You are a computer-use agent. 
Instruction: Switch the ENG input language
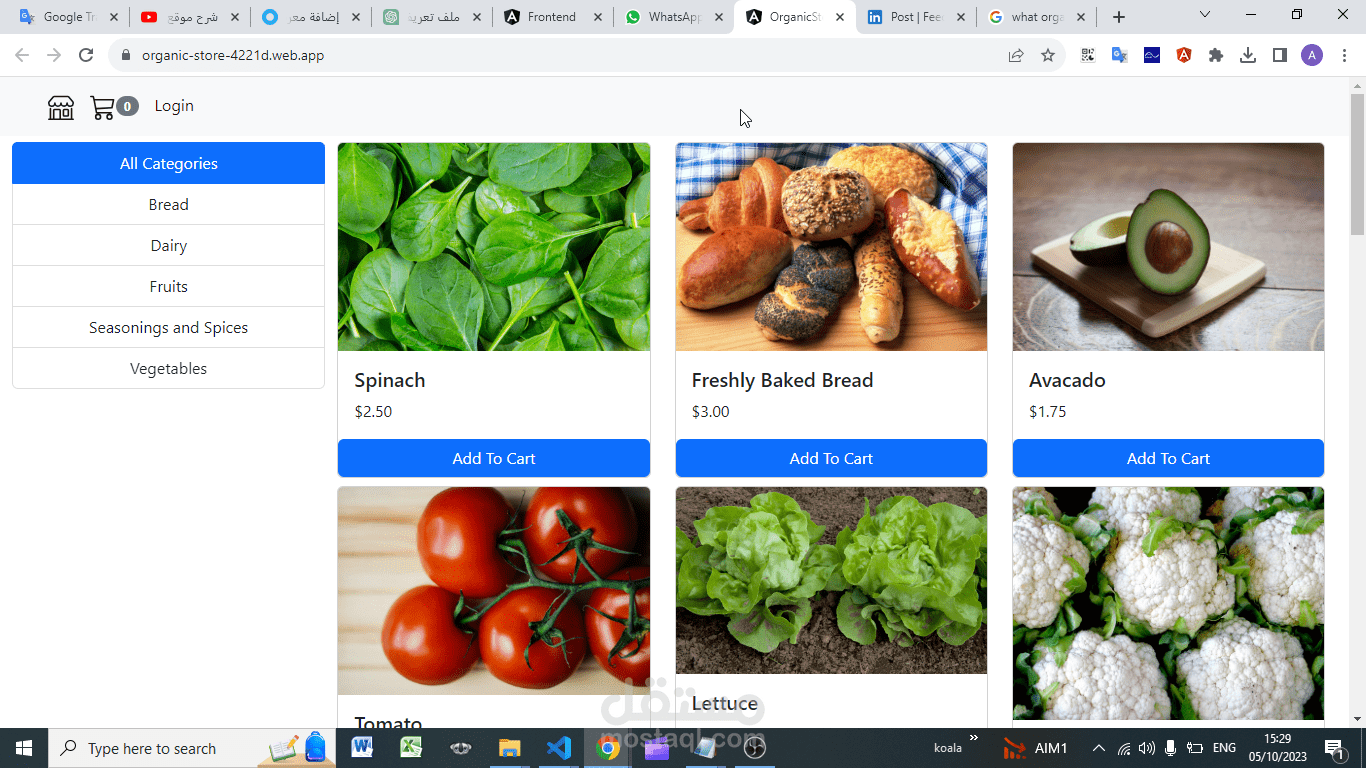(x=1224, y=748)
